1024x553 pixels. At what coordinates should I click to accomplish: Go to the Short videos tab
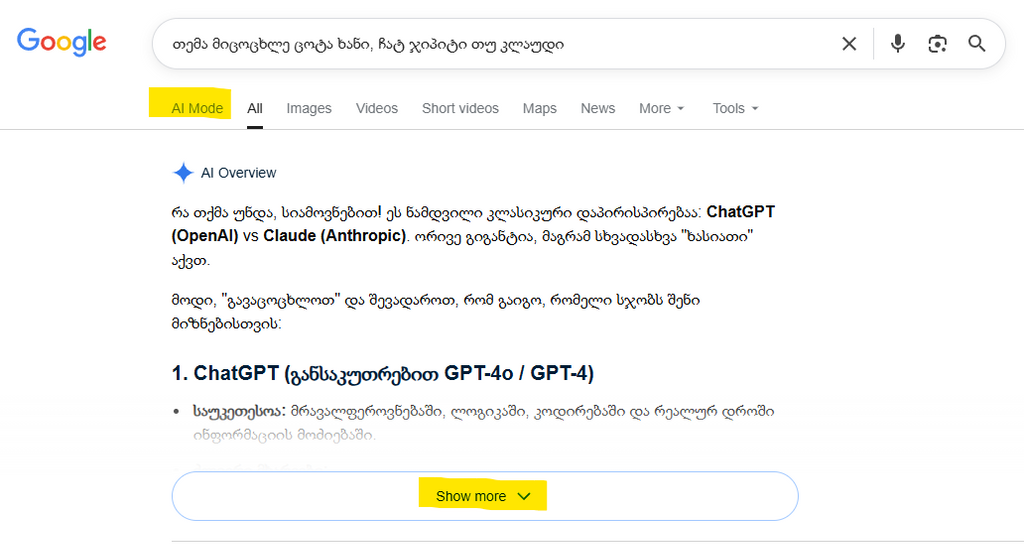coord(460,108)
